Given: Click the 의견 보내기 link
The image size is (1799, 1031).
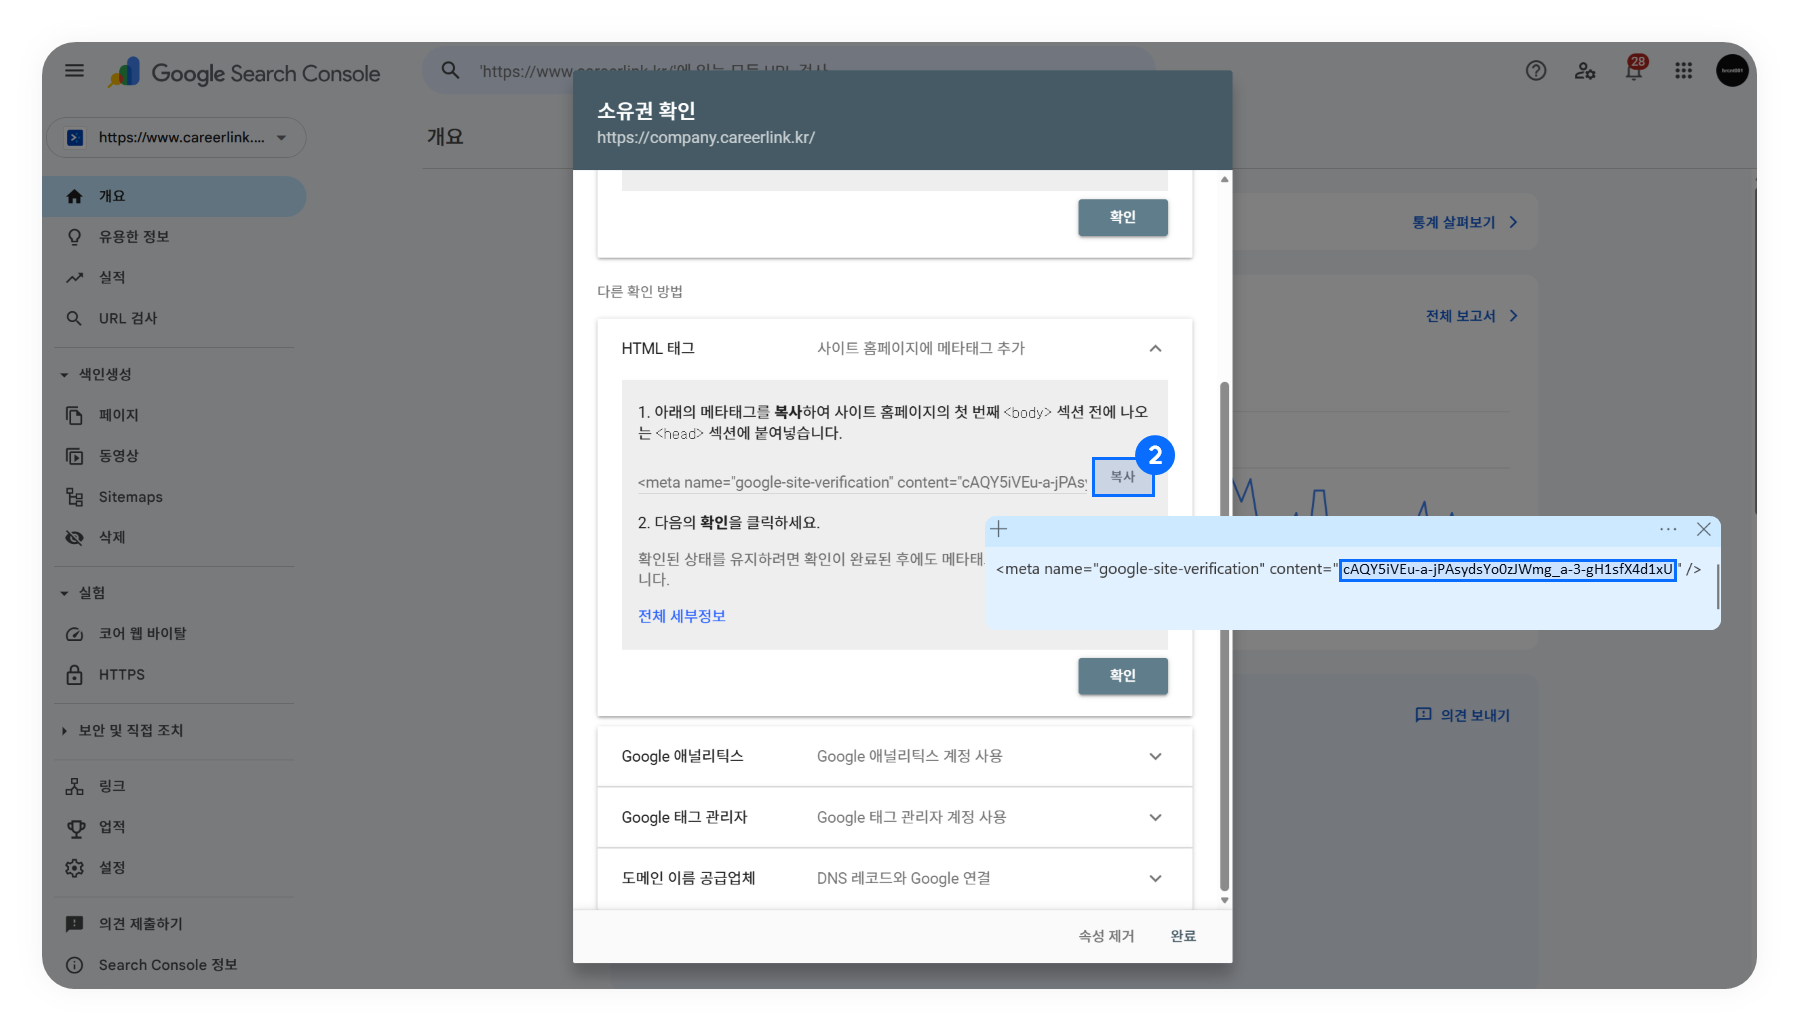Looking at the screenshot, I should click(1463, 715).
